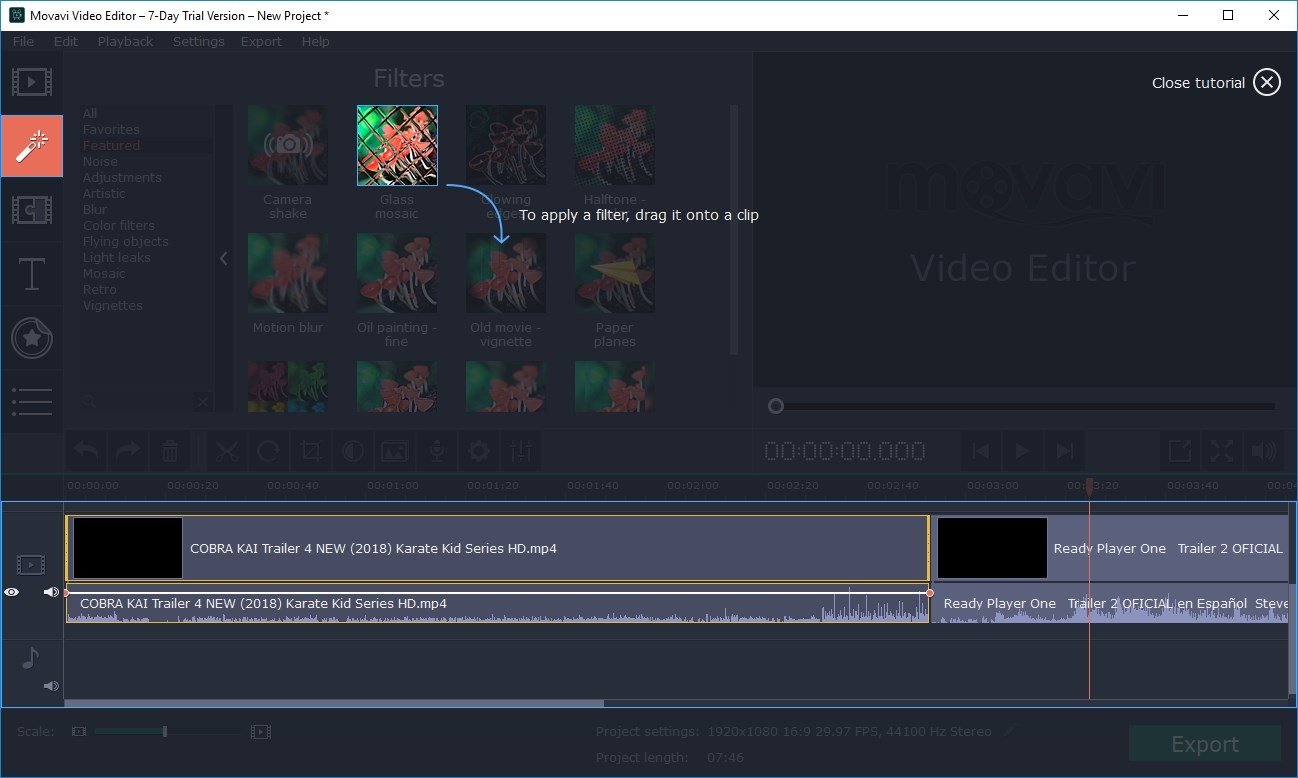Open the File menu
The width and height of the screenshot is (1298, 778).
pyautogui.click(x=23, y=41)
